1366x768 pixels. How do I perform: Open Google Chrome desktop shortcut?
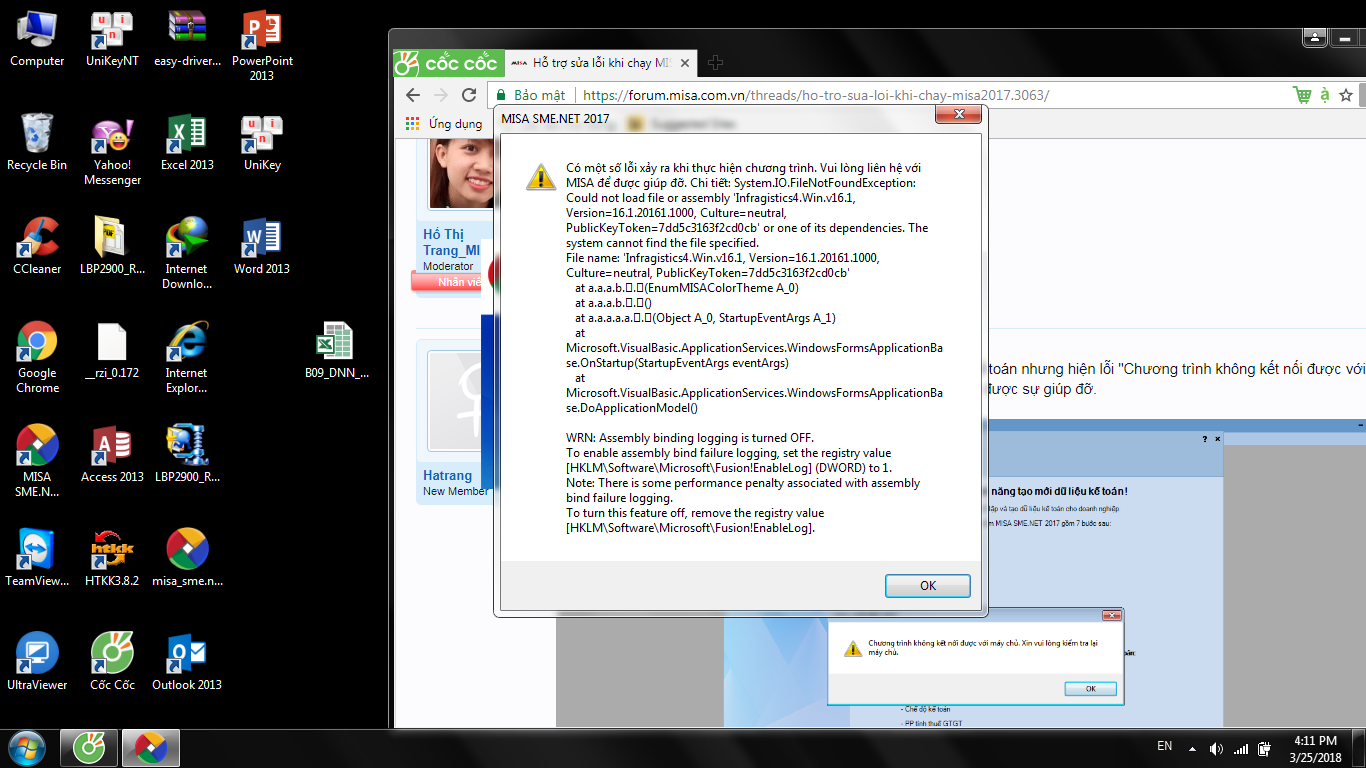[37, 358]
